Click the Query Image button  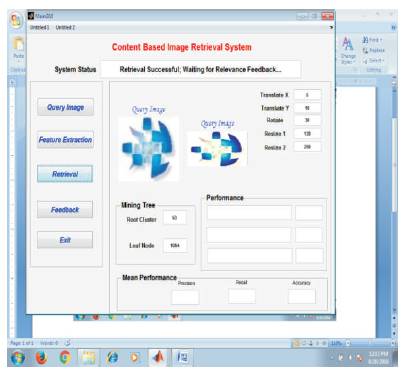[65, 107]
